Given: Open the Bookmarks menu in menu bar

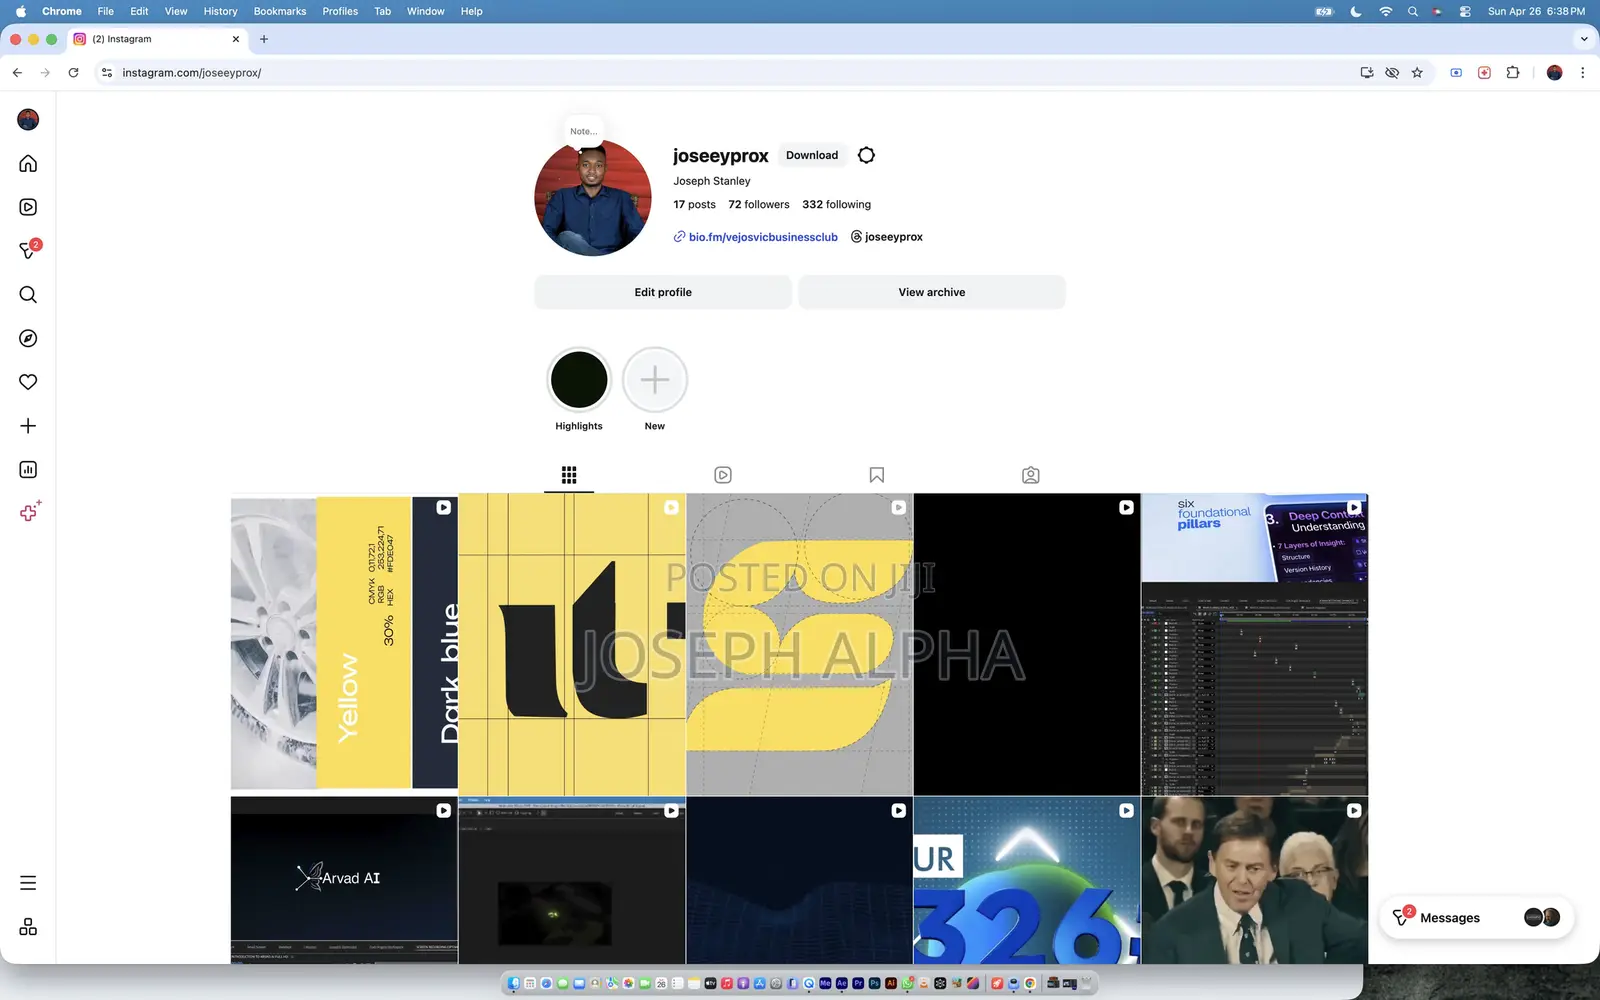Looking at the screenshot, I should tap(280, 11).
